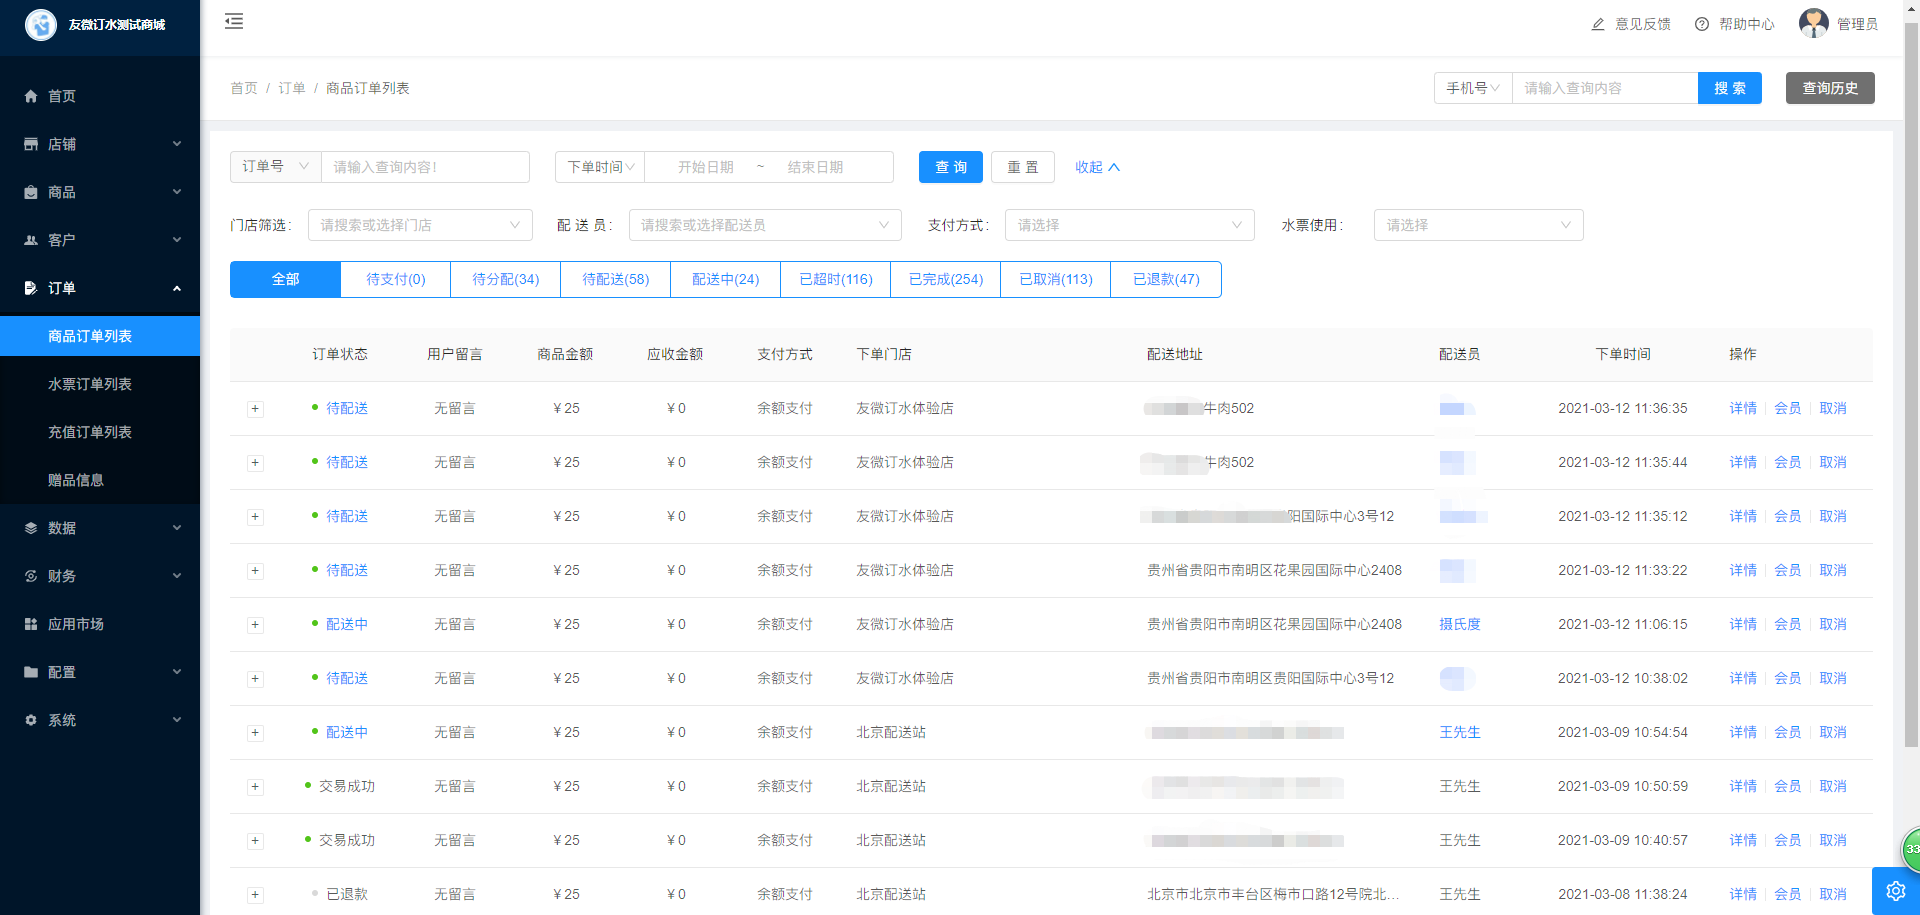
Task: Click the 意见反馈 pencil icon
Action: [x=1598, y=24]
